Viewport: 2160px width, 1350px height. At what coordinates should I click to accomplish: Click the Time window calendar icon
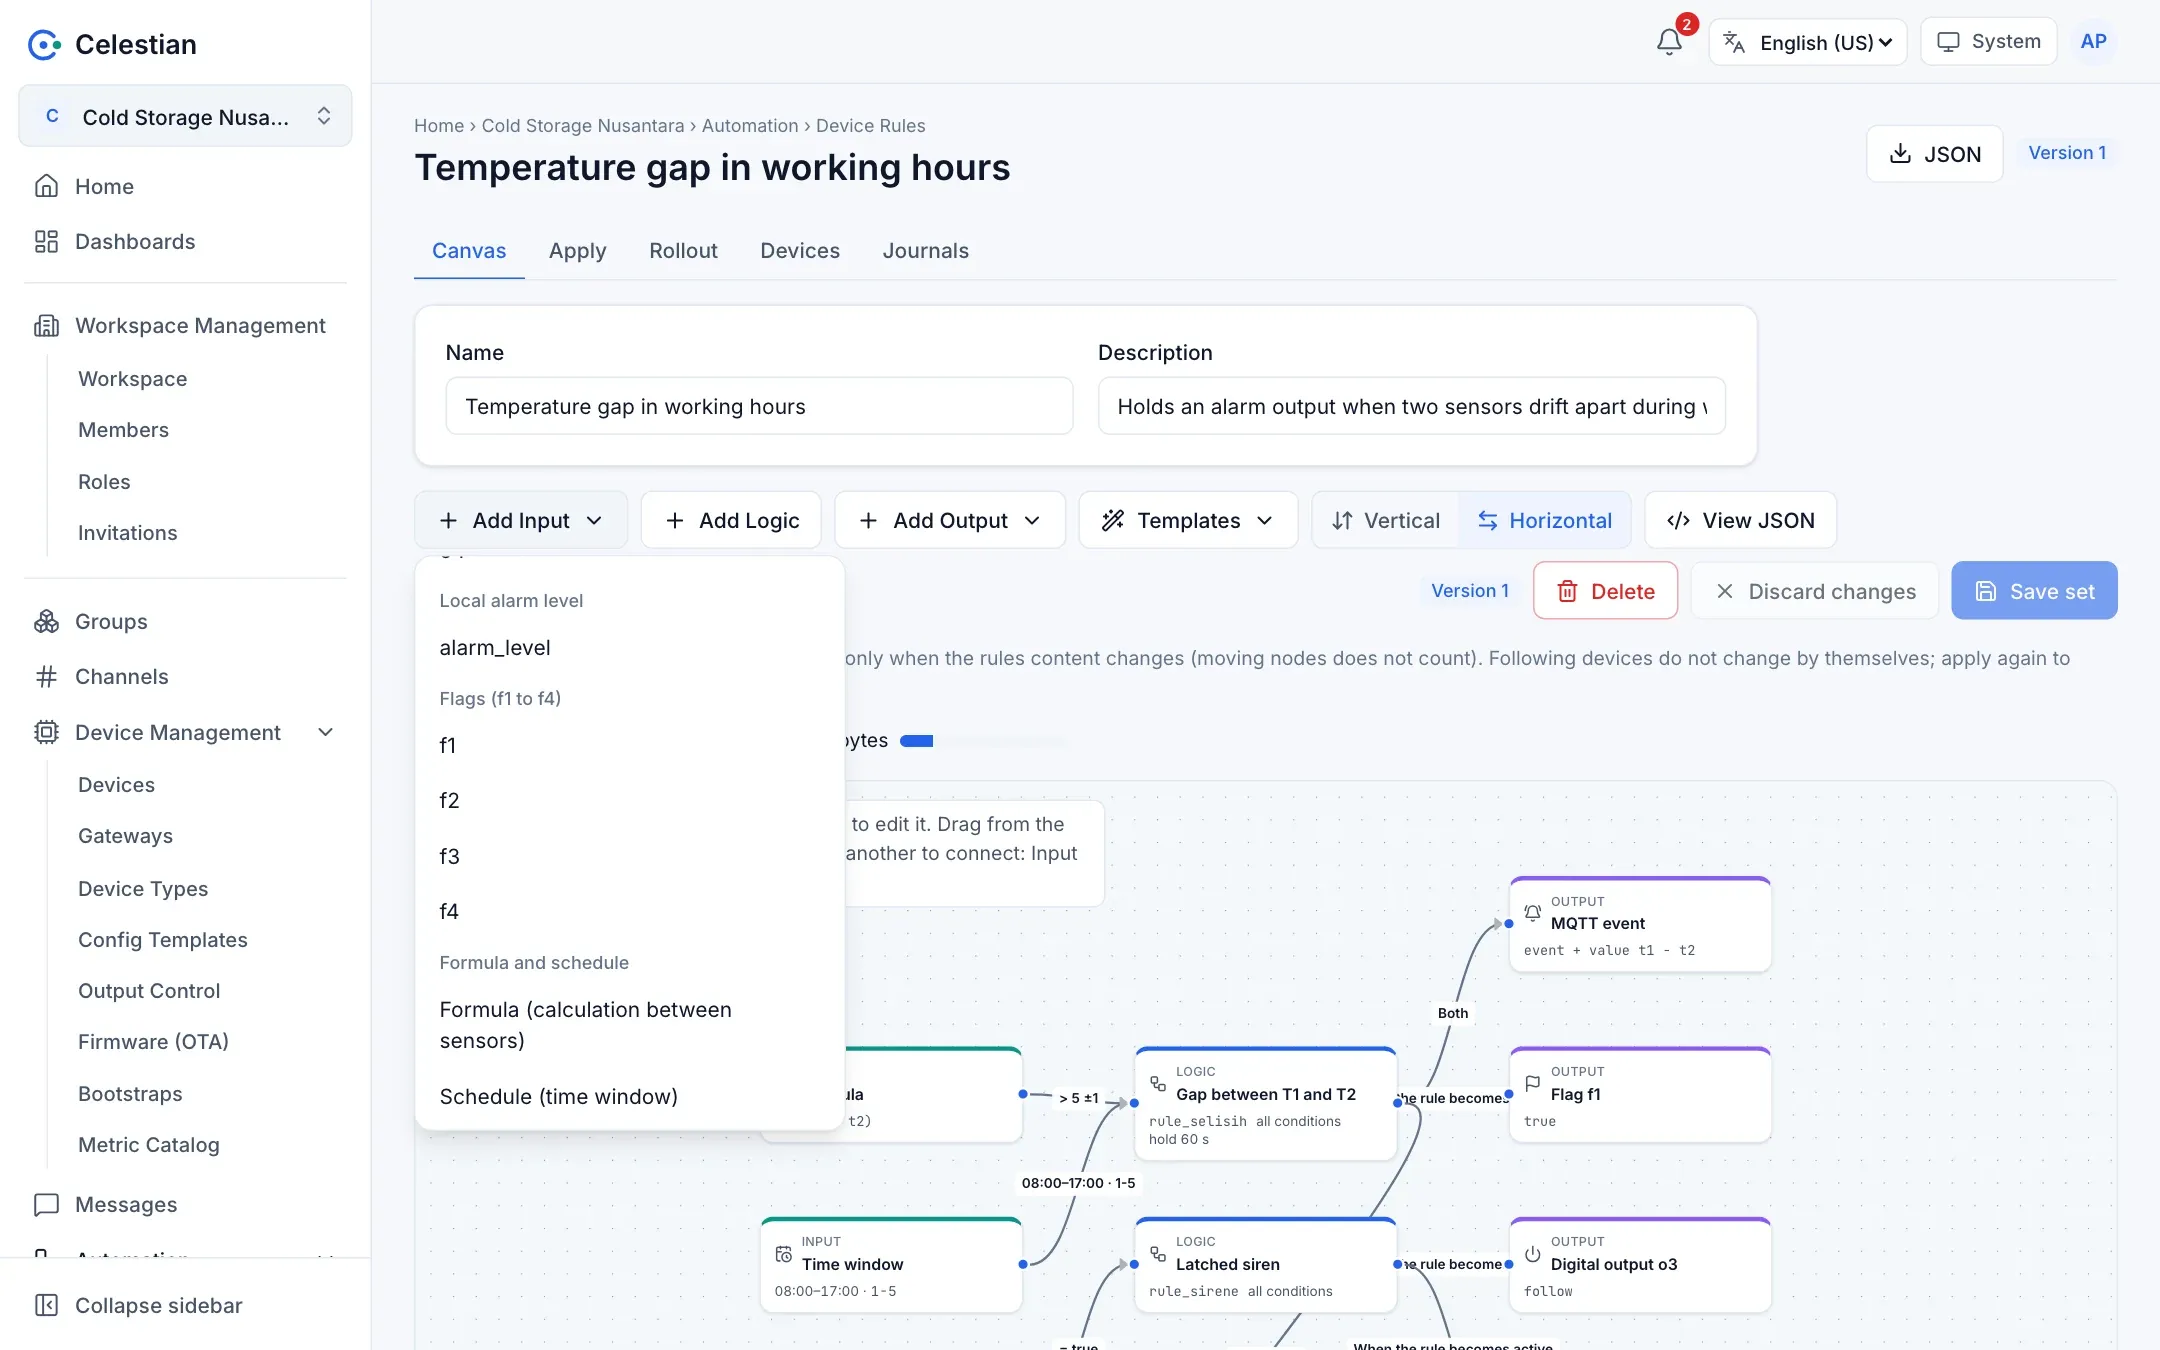click(783, 1253)
